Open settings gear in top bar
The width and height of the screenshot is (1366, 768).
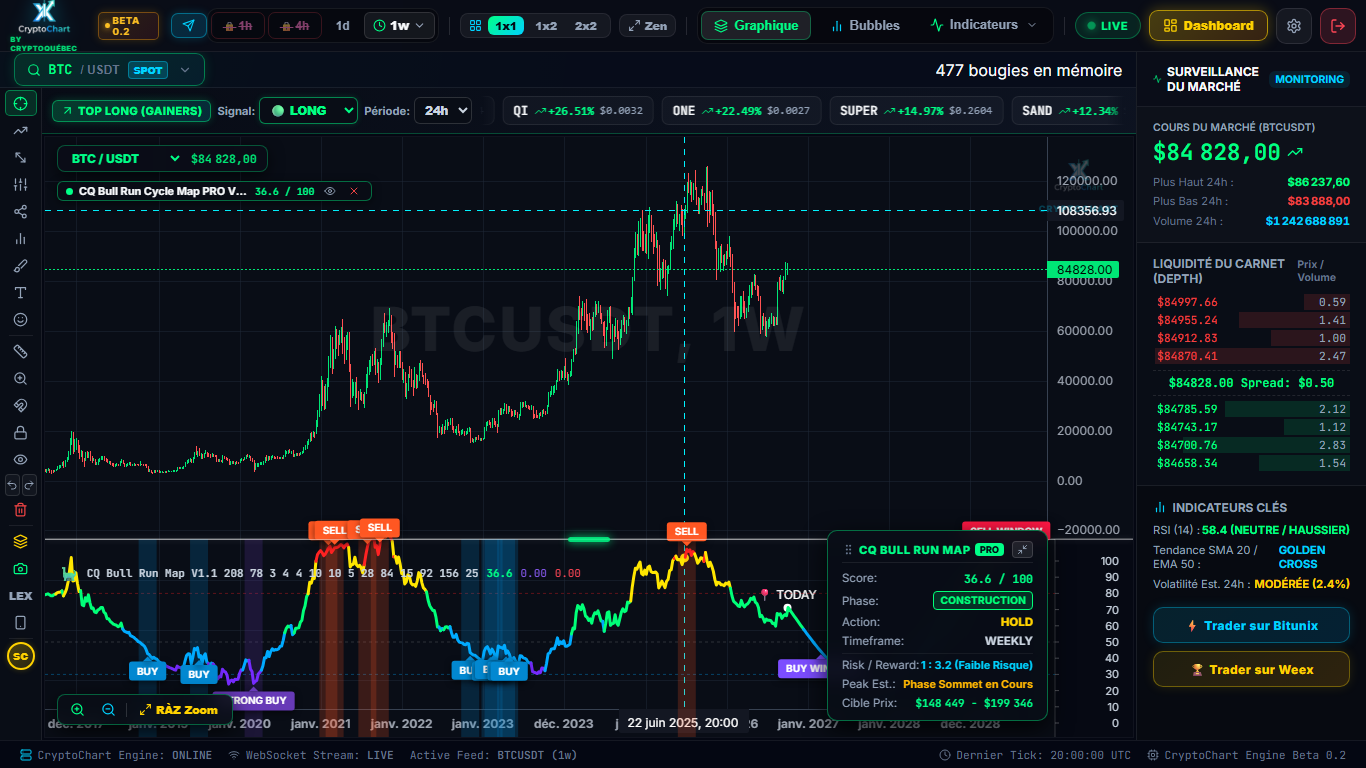(x=1294, y=25)
